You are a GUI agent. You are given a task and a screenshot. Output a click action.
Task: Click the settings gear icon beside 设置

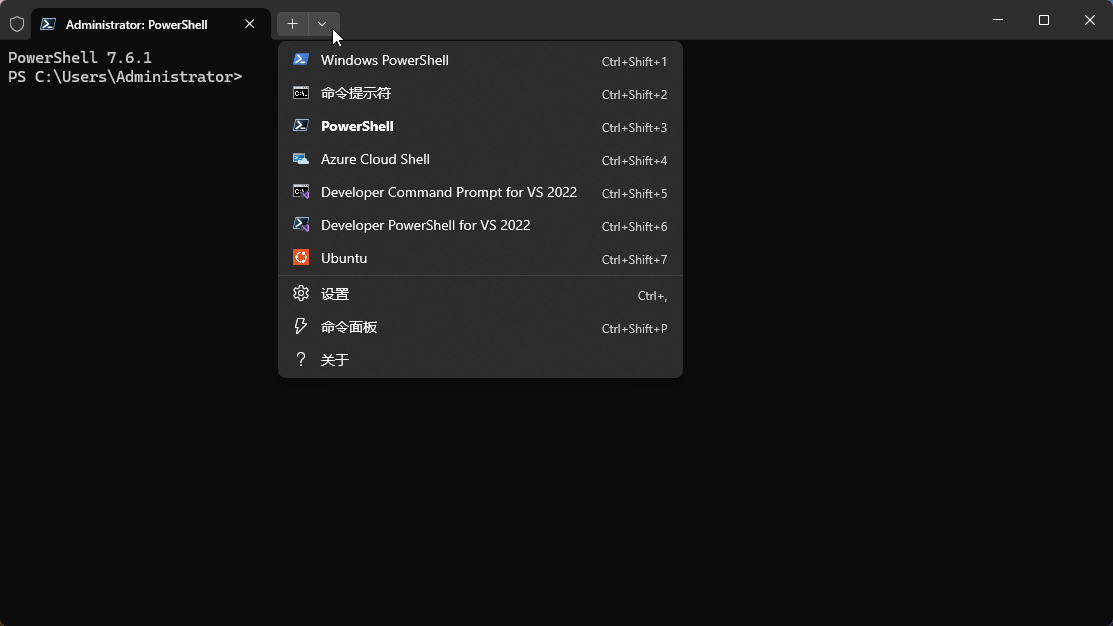[x=301, y=293]
